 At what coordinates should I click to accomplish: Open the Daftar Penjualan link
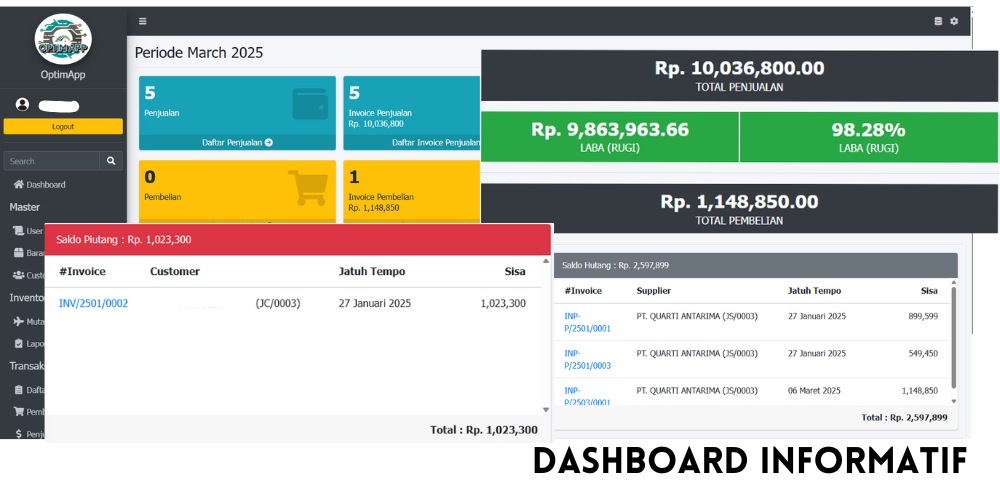click(x=238, y=143)
